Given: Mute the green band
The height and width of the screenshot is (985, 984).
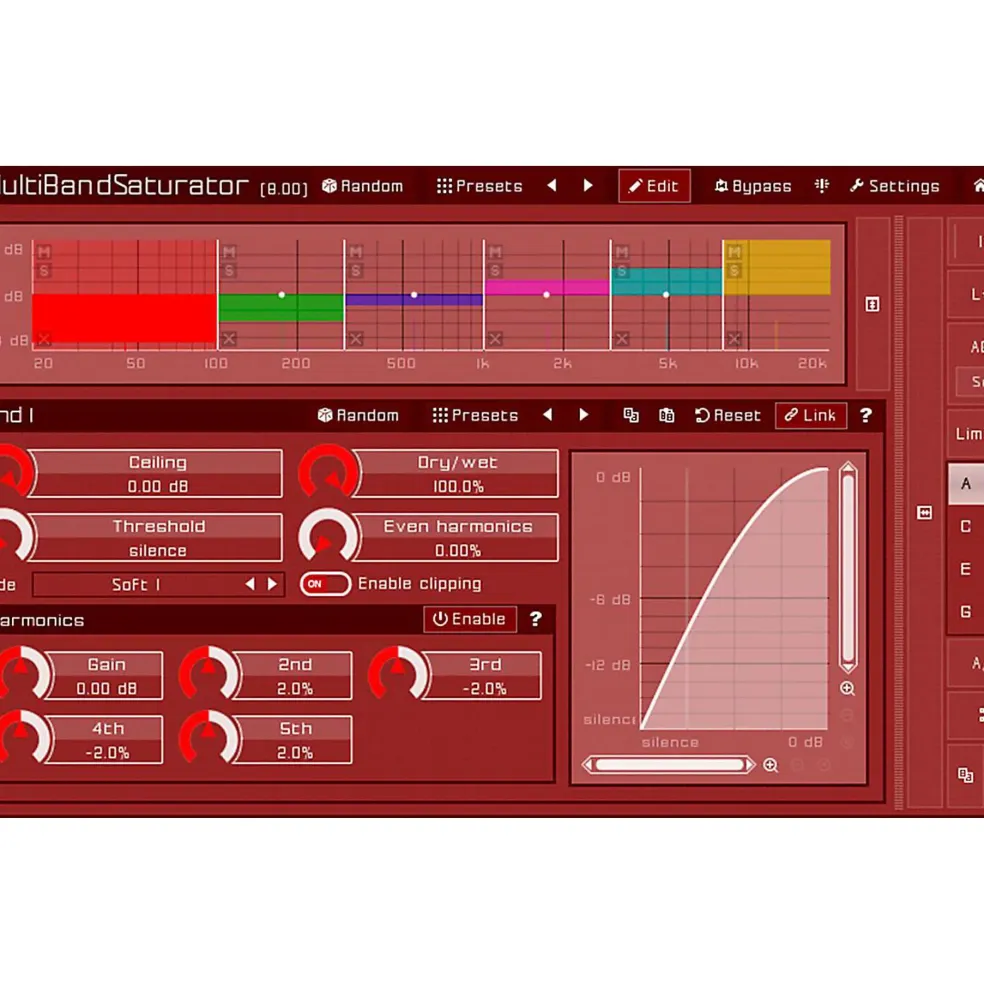Looking at the screenshot, I should (229, 252).
